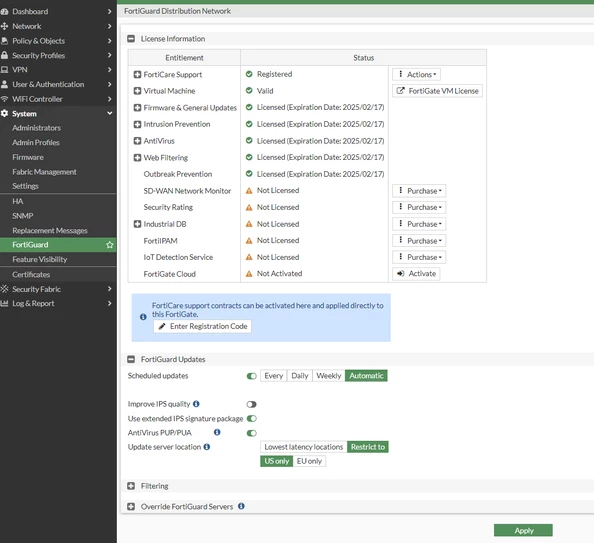Screen dimensions: 594x543
Task: Click the Network icon in sidebar
Action: click(x=4, y=26)
